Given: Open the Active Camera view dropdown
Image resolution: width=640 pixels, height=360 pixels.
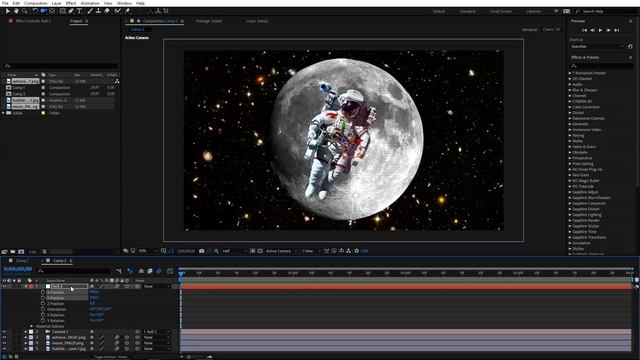Looking at the screenshot, I should 281,251.
